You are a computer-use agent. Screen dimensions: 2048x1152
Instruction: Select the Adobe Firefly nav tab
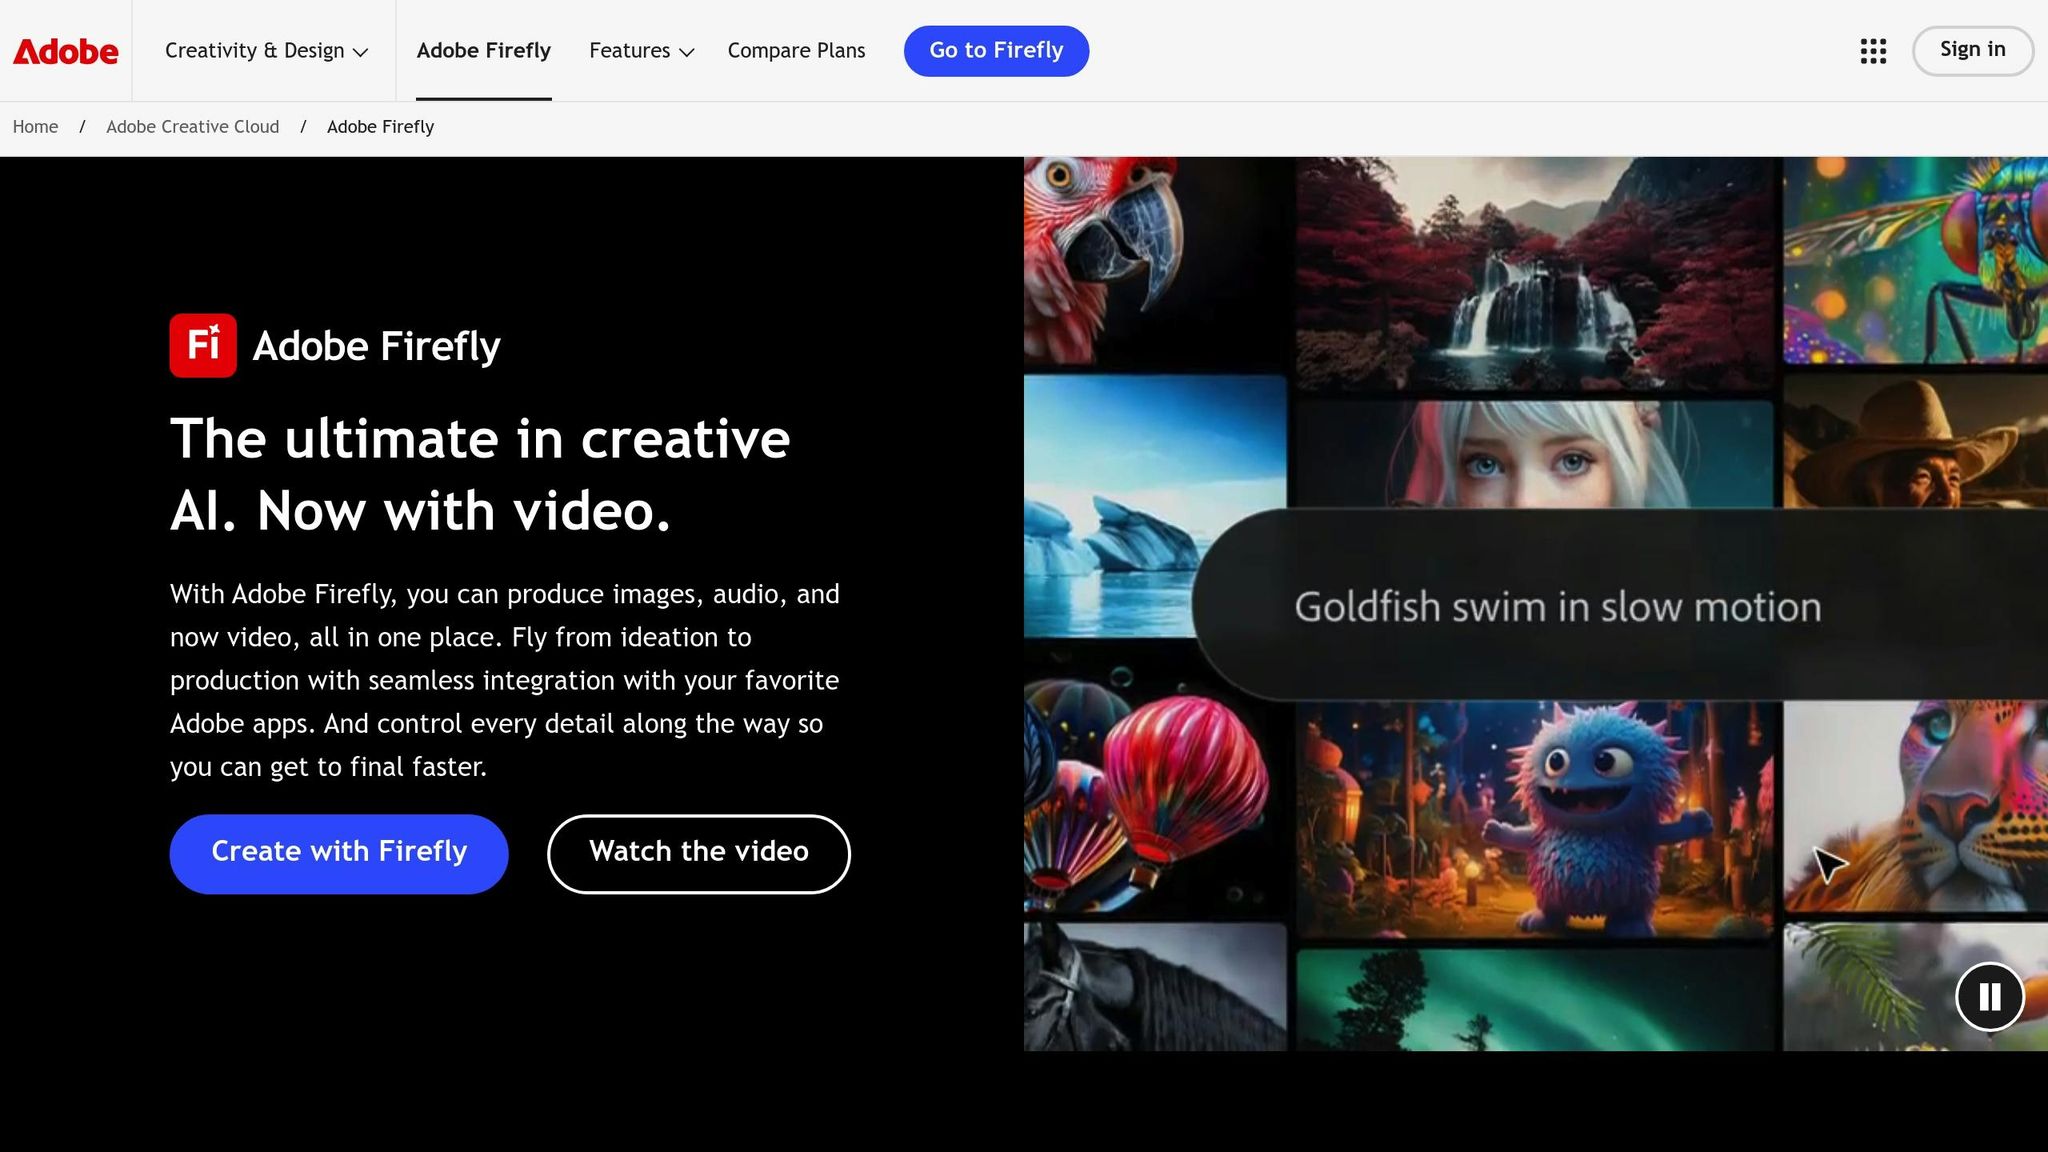coord(483,51)
